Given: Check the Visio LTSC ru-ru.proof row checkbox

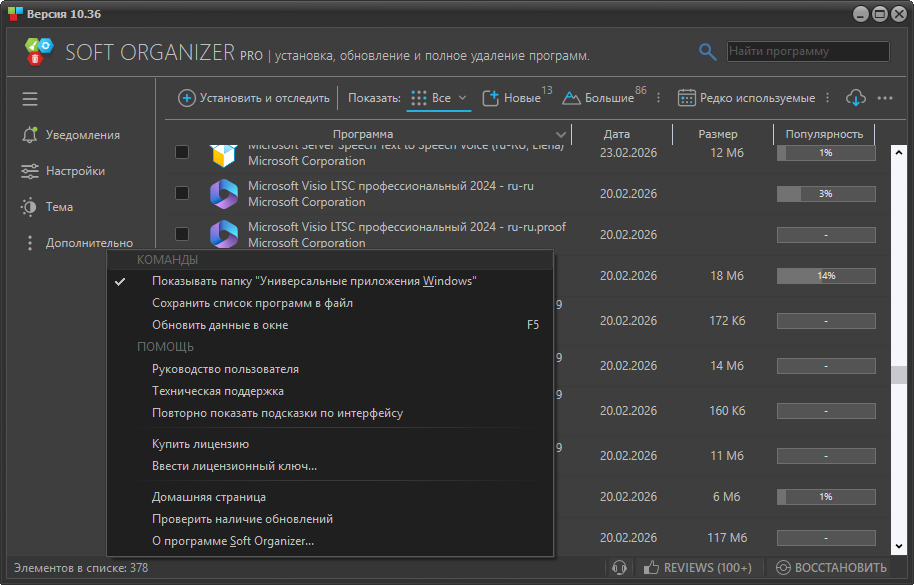Looking at the screenshot, I should (x=182, y=234).
